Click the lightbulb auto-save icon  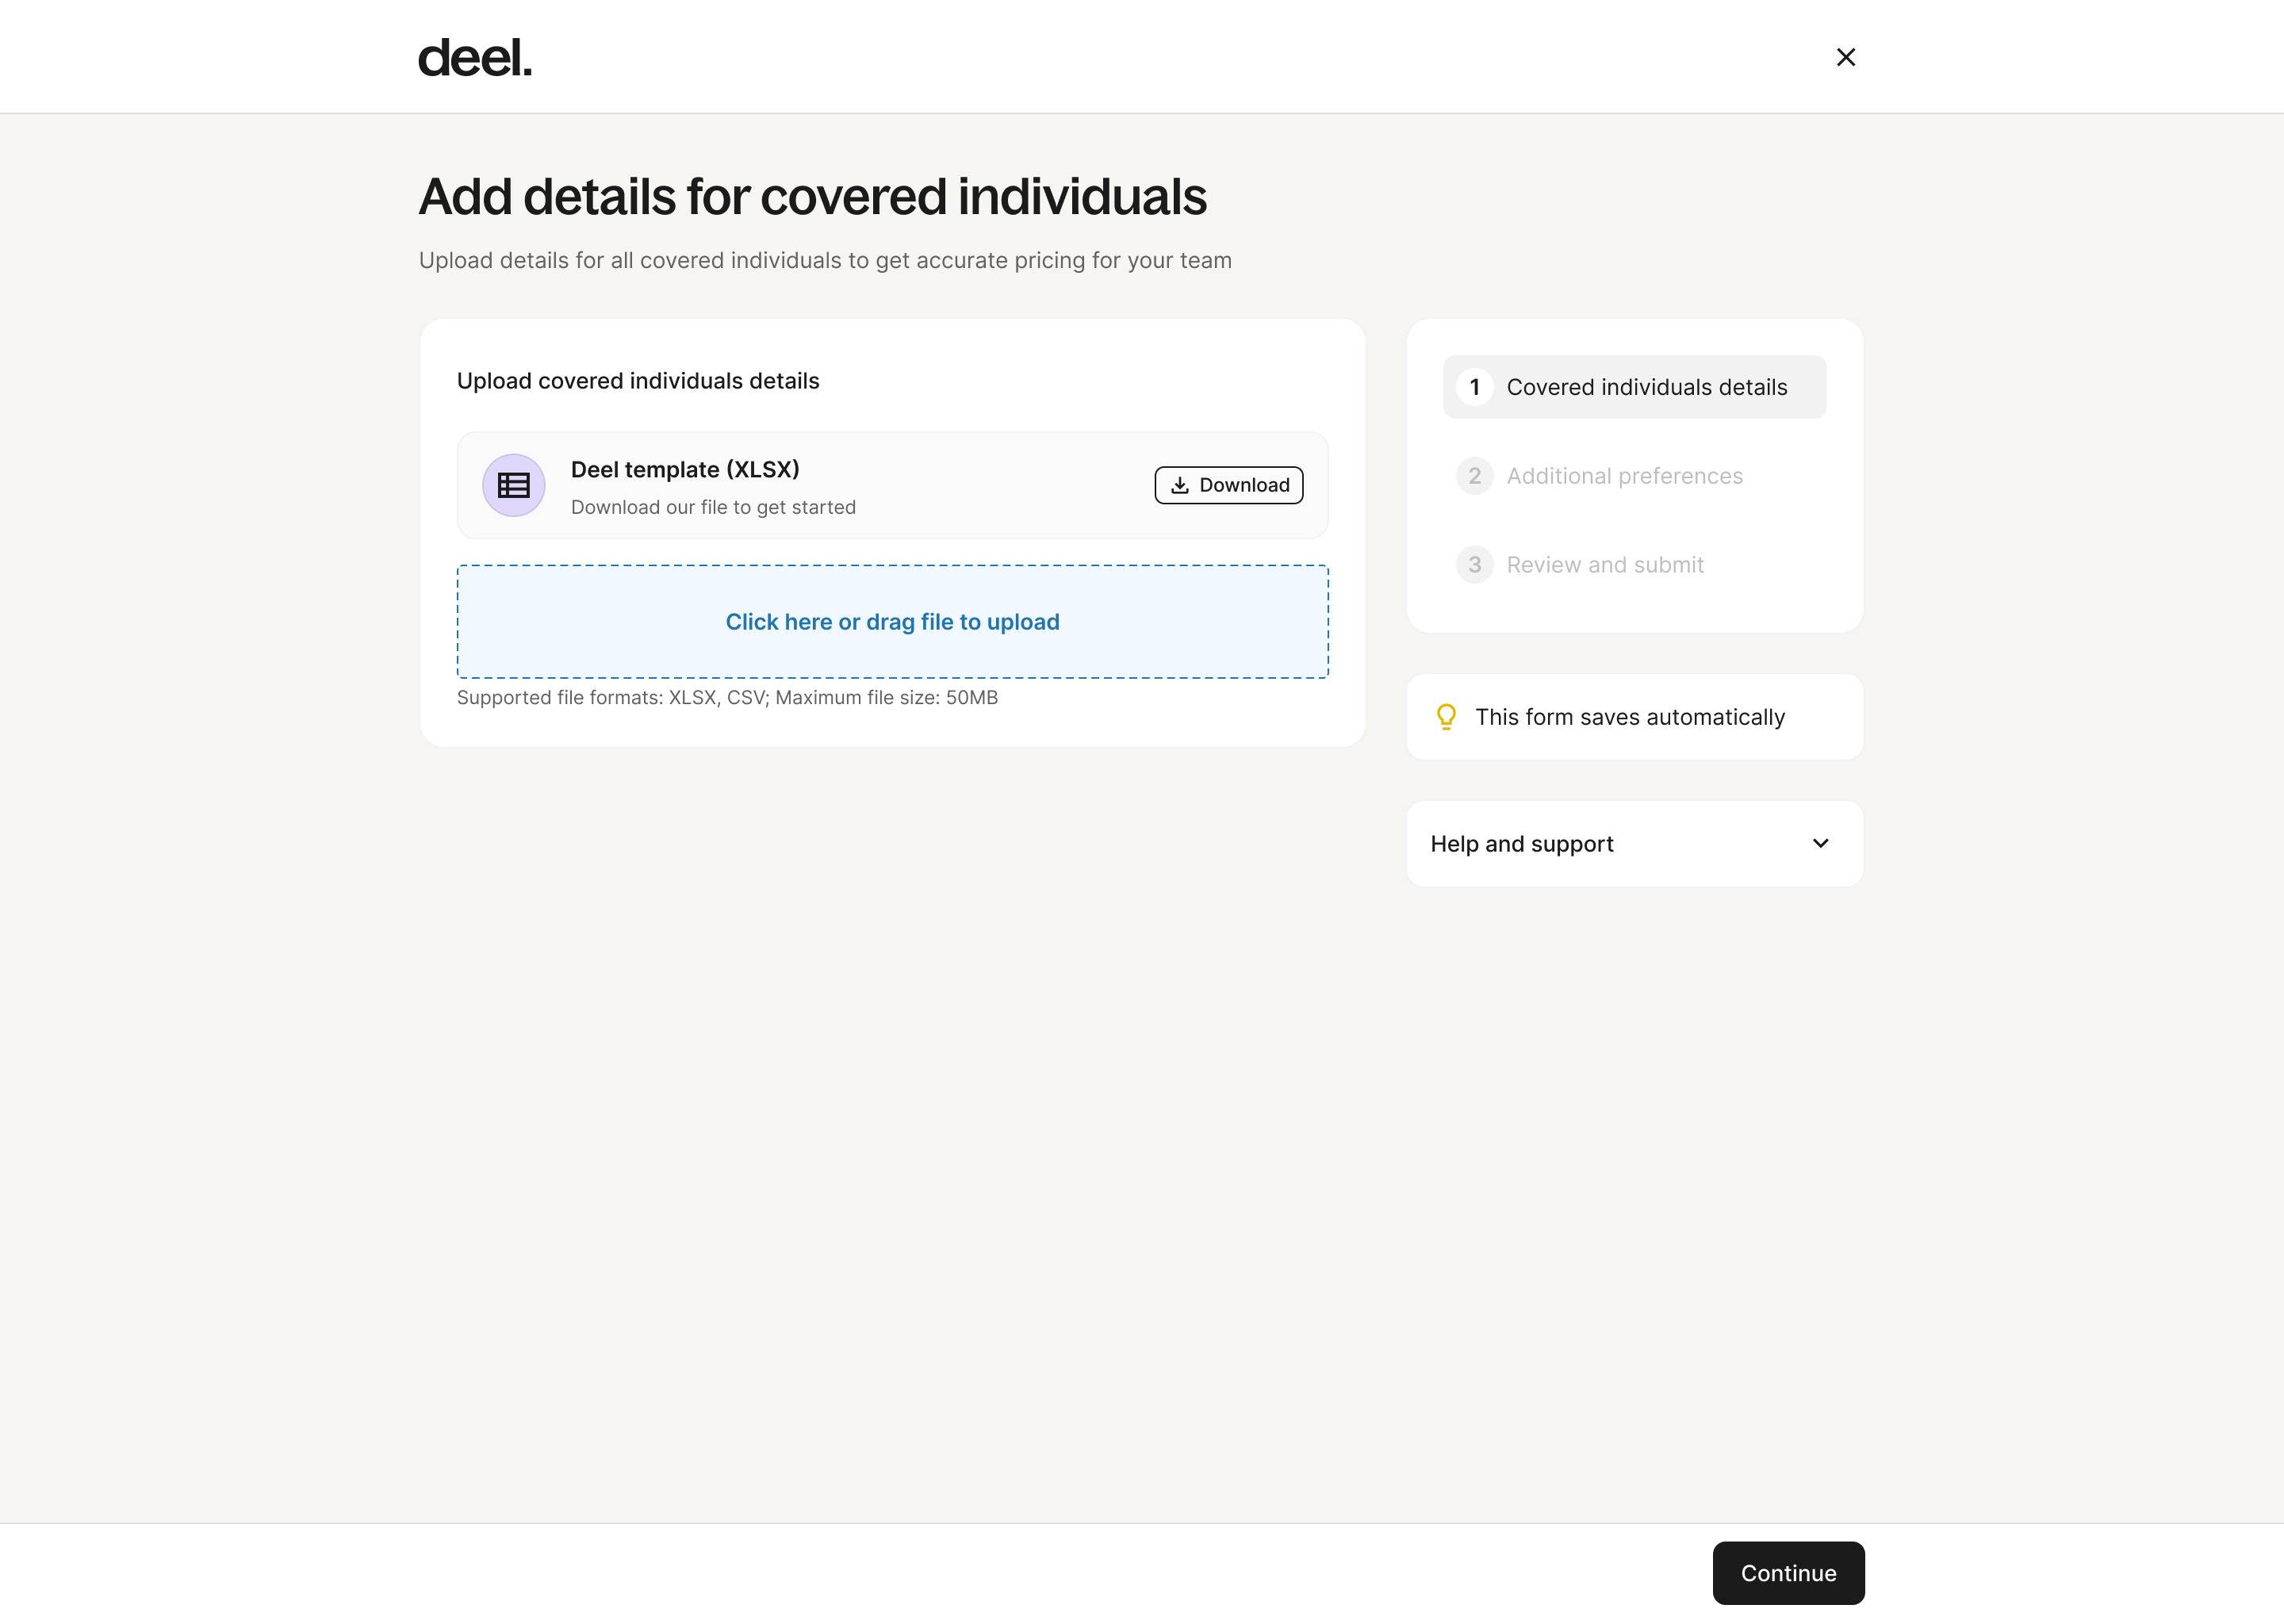pos(1446,717)
